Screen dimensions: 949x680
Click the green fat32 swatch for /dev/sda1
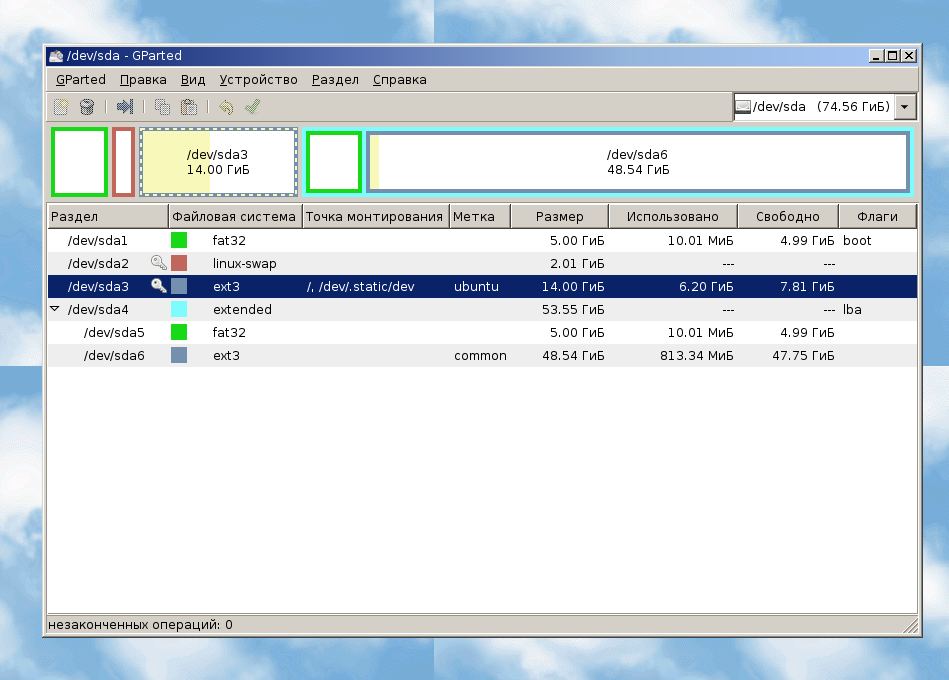179,240
